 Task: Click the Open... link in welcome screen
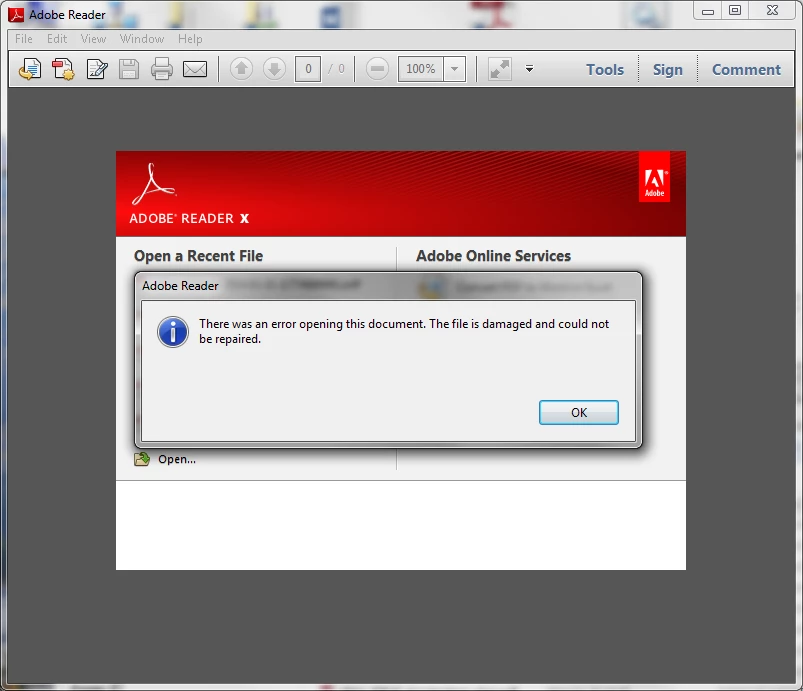point(177,459)
